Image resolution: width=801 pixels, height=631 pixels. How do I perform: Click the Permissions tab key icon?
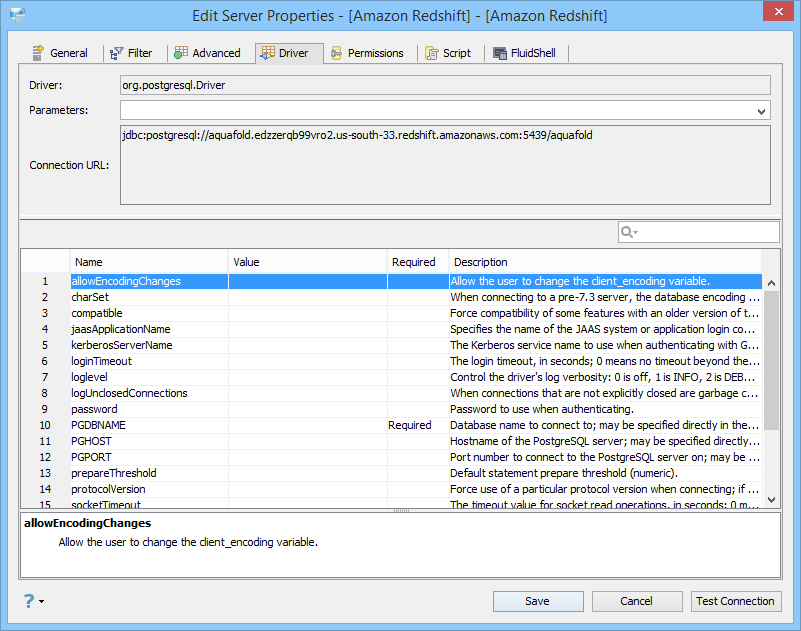coord(336,53)
